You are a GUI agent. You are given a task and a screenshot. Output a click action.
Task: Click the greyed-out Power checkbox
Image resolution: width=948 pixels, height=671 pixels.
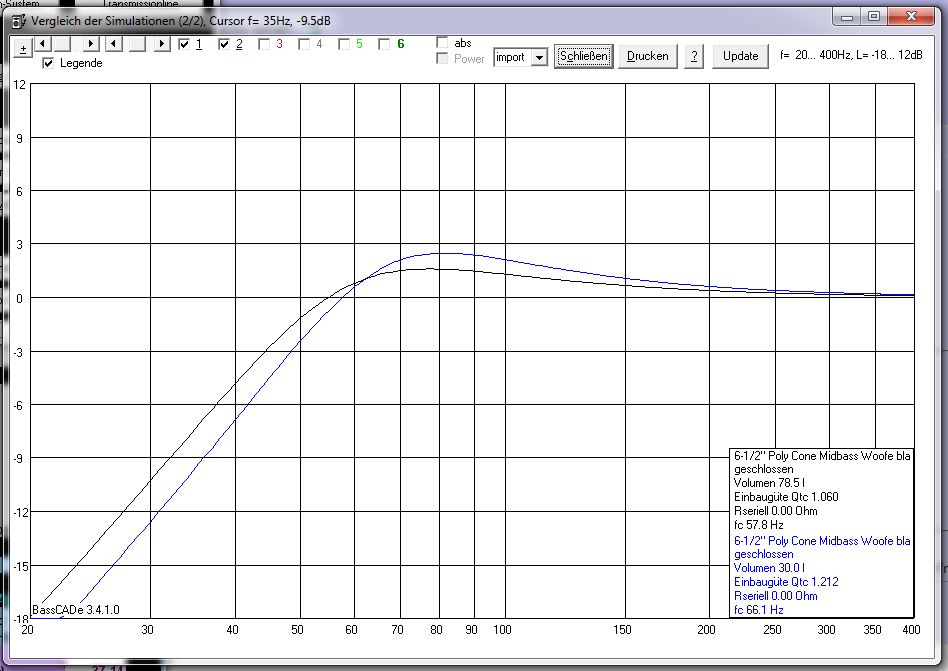click(x=443, y=58)
